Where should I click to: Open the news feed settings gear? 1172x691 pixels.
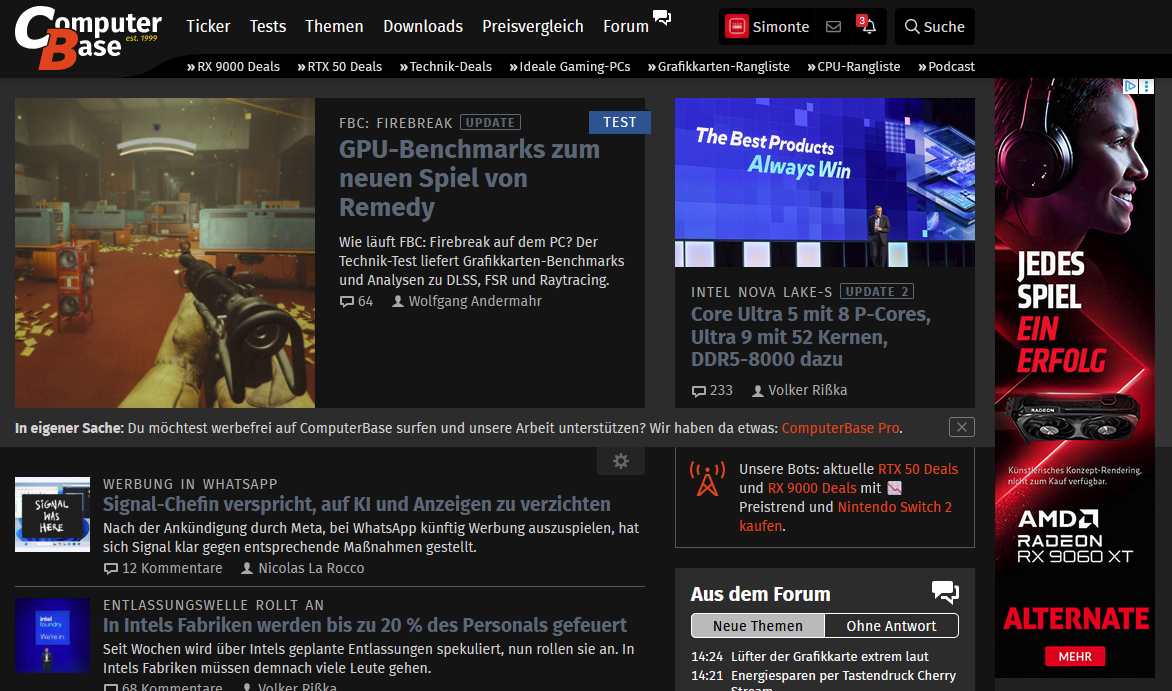pos(620,461)
